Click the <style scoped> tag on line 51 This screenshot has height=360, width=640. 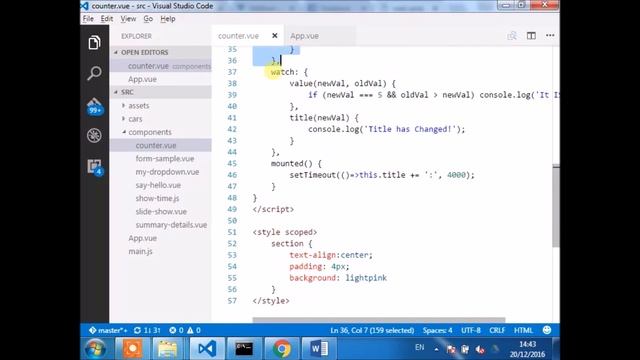tap(284, 232)
